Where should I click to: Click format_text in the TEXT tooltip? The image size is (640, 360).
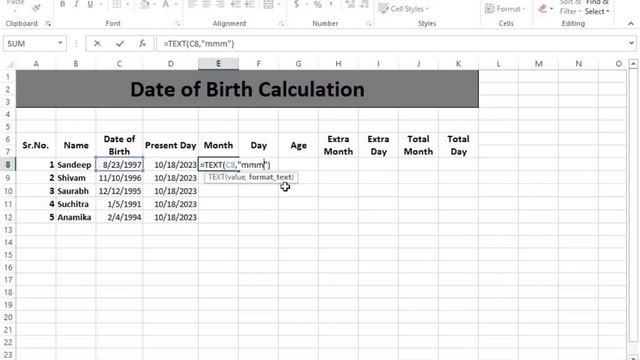(271, 177)
